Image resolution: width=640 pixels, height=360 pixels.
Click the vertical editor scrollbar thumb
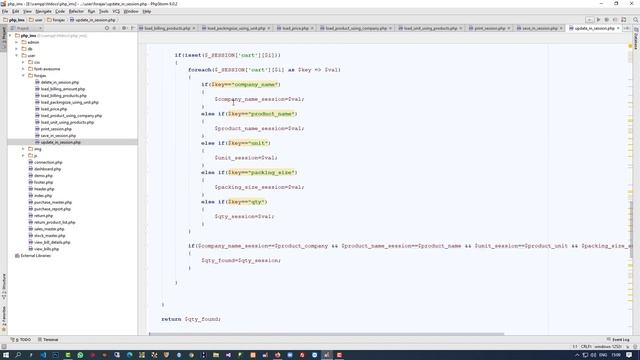click(x=631, y=229)
